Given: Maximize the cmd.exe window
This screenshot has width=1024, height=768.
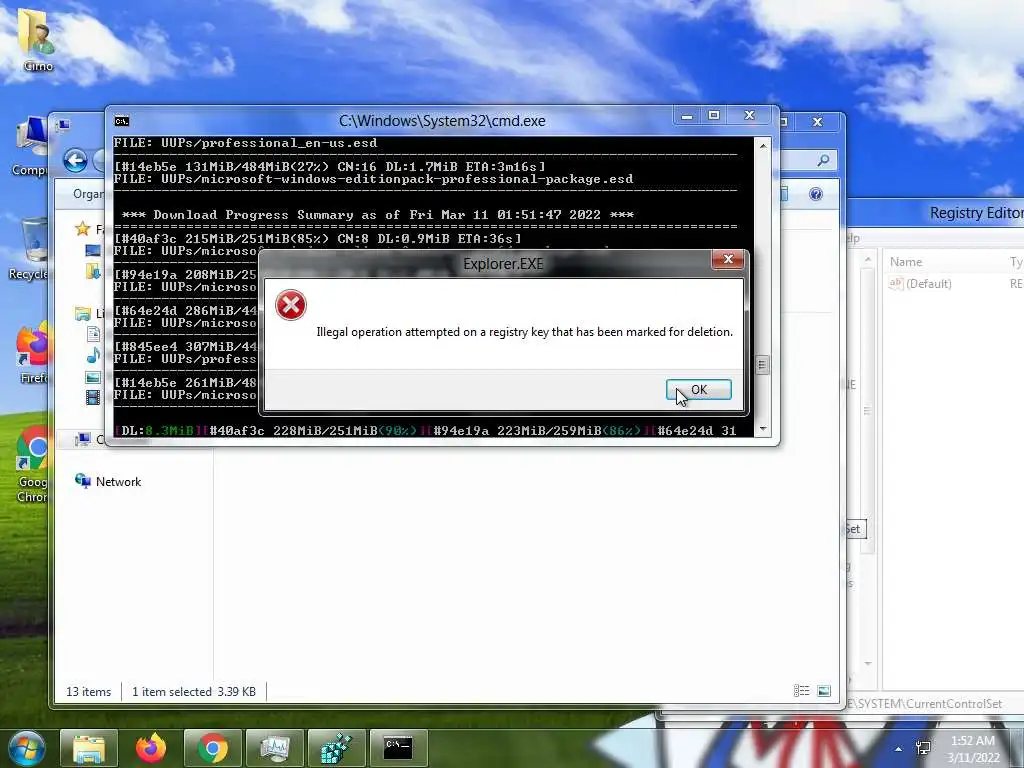Looking at the screenshot, I should [714, 116].
